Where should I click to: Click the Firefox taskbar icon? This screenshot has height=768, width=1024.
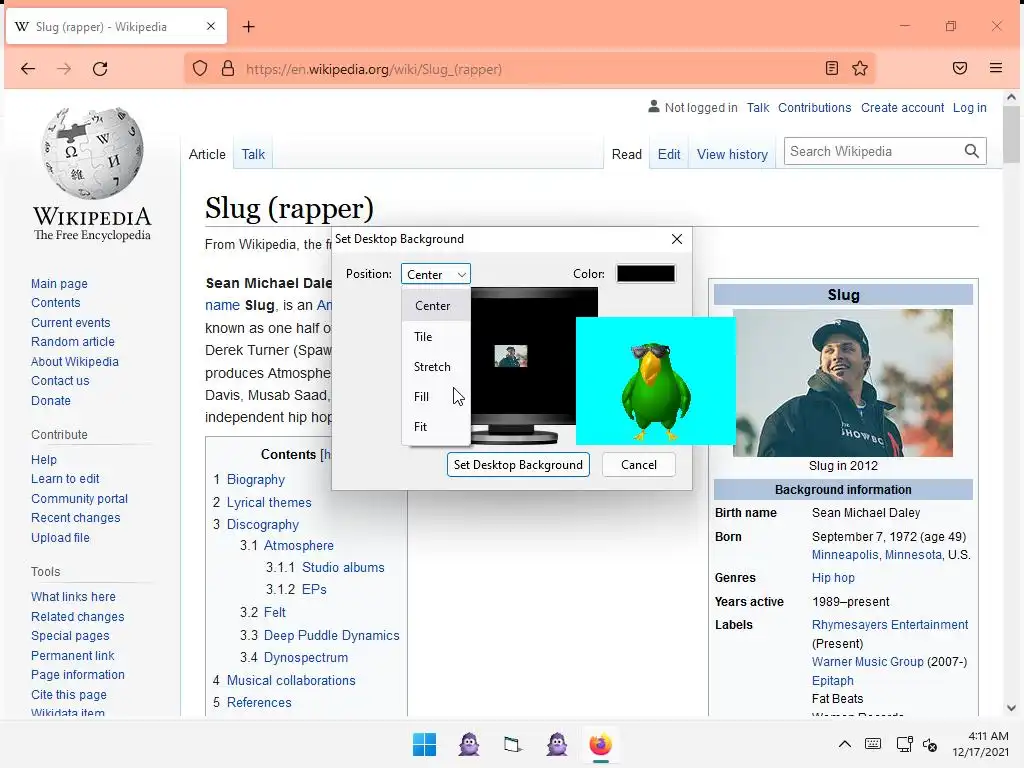coord(601,744)
